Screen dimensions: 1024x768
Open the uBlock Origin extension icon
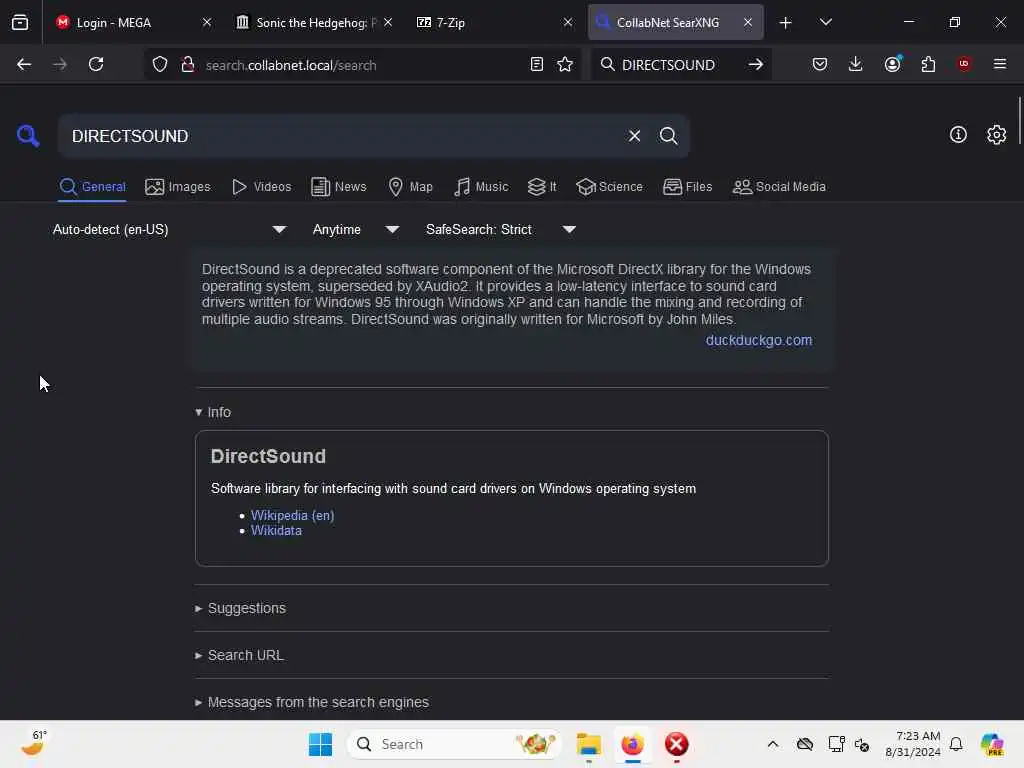964,64
